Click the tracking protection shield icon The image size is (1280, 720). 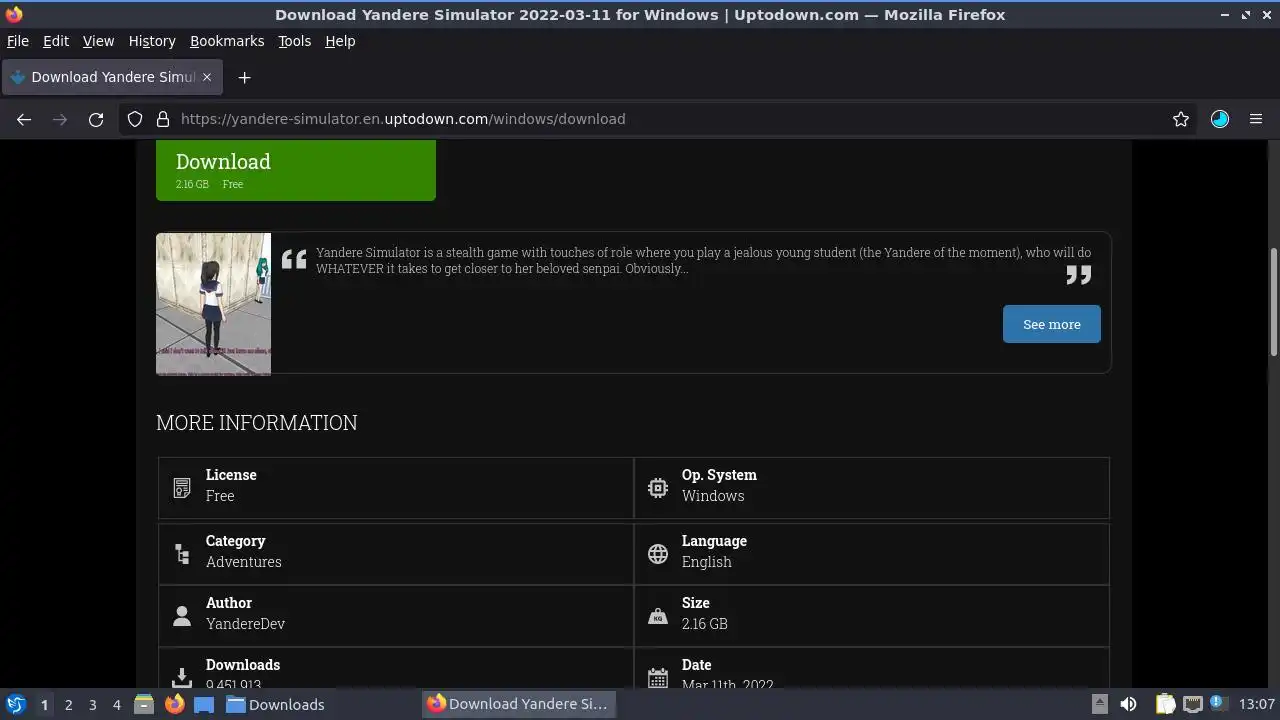[x=135, y=119]
